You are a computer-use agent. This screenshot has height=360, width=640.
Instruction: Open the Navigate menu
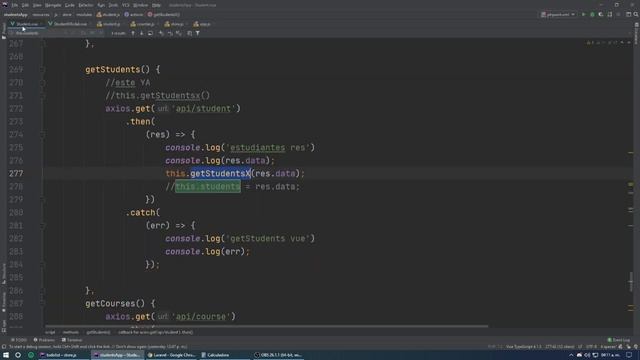pyautogui.click(x=53, y=5)
